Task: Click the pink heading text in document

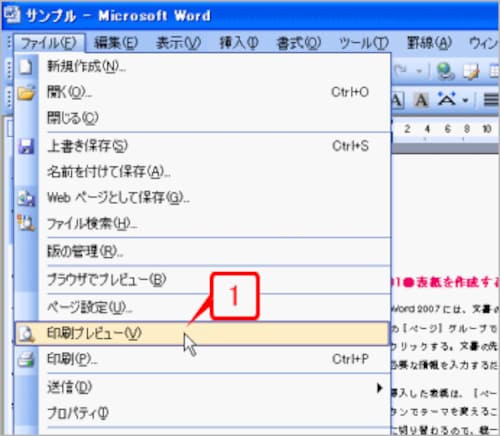Action: click(445, 282)
